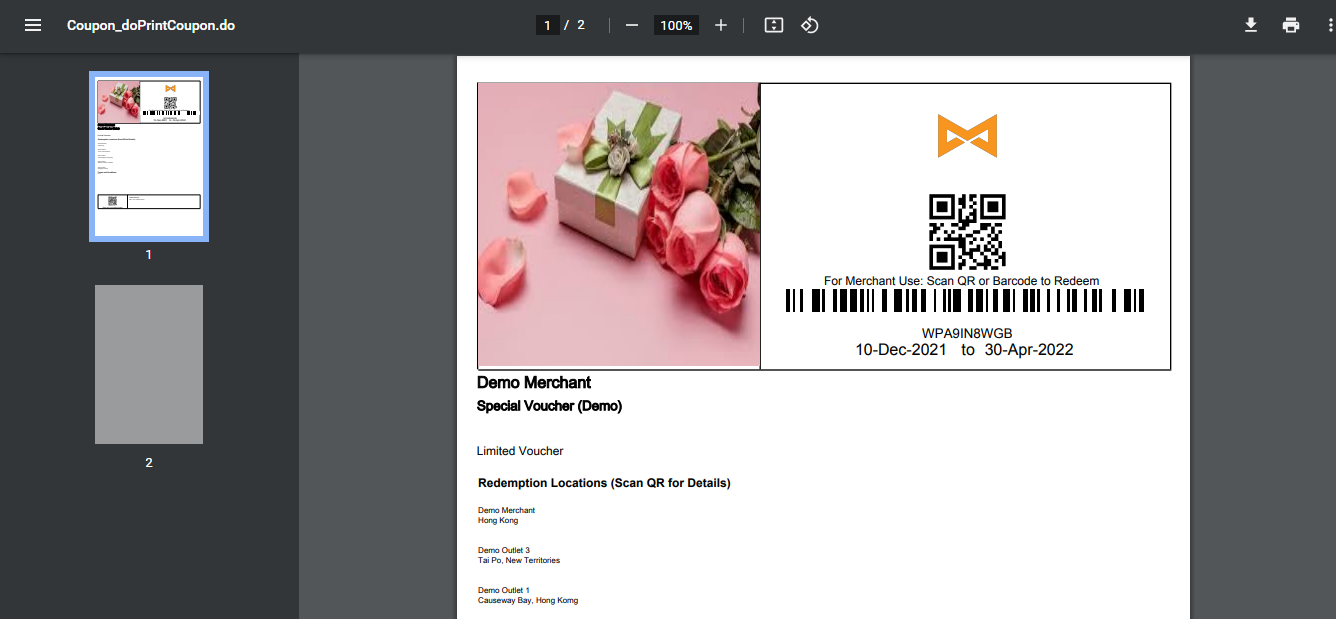Download the PDF with the download icon
Screen dimensions: 1336x619
tap(1250, 25)
